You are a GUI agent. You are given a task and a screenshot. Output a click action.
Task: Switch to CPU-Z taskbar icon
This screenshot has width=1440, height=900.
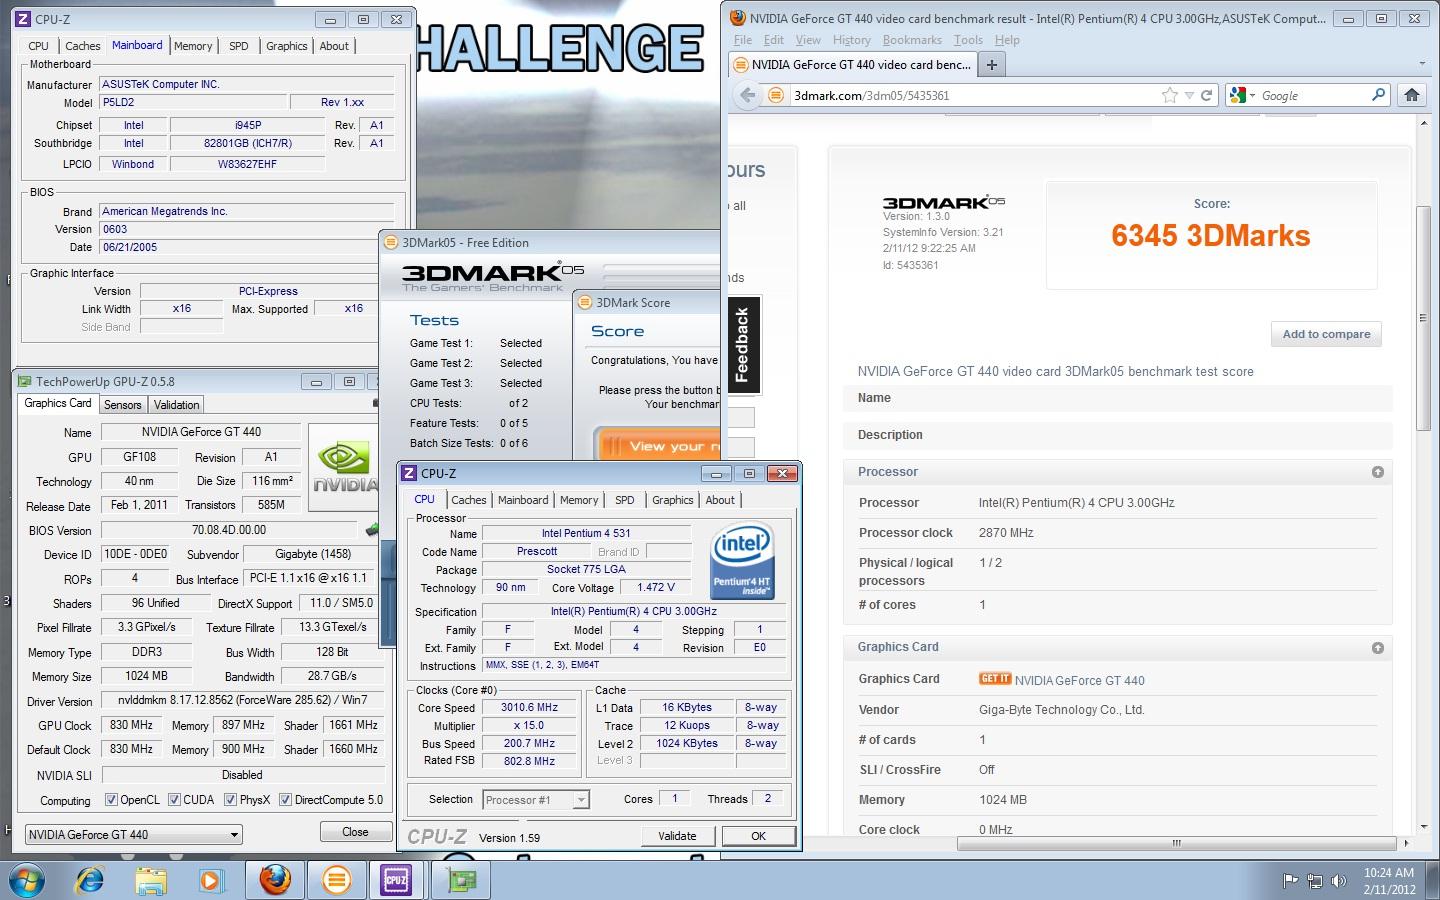[397, 880]
